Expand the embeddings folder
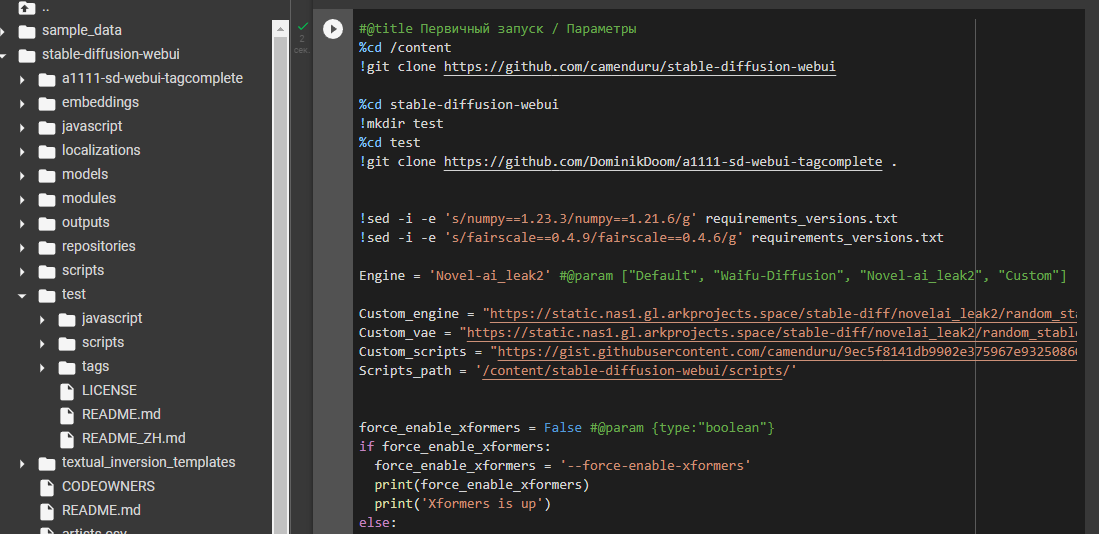1099x534 pixels. click(x=22, y=103)
